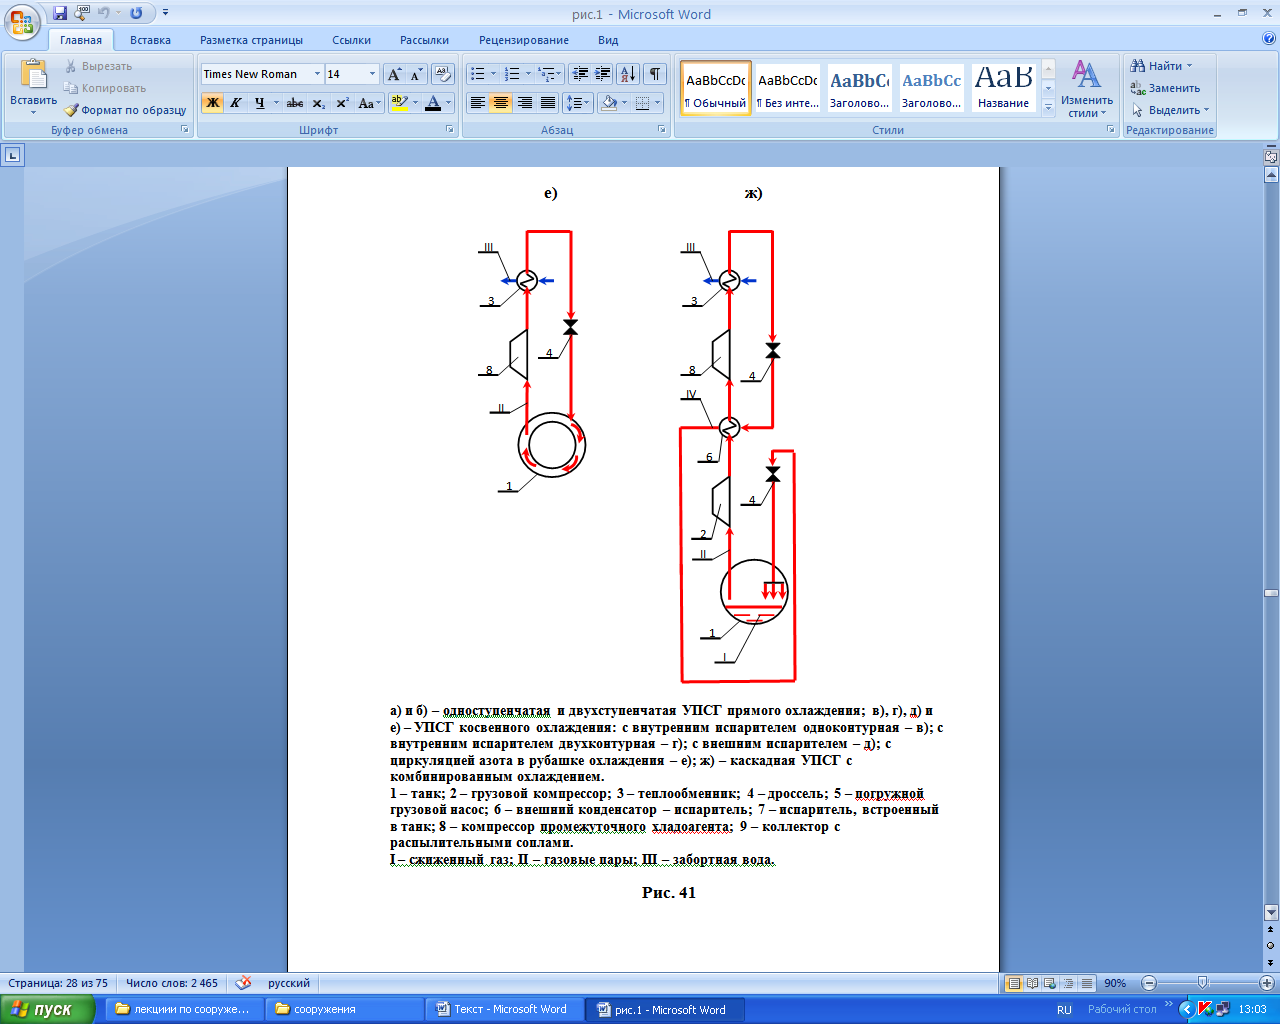This screenshot has width=1280, height=1024.
Task: Click the Заменить button
Action: click(x=1166, y=88)
